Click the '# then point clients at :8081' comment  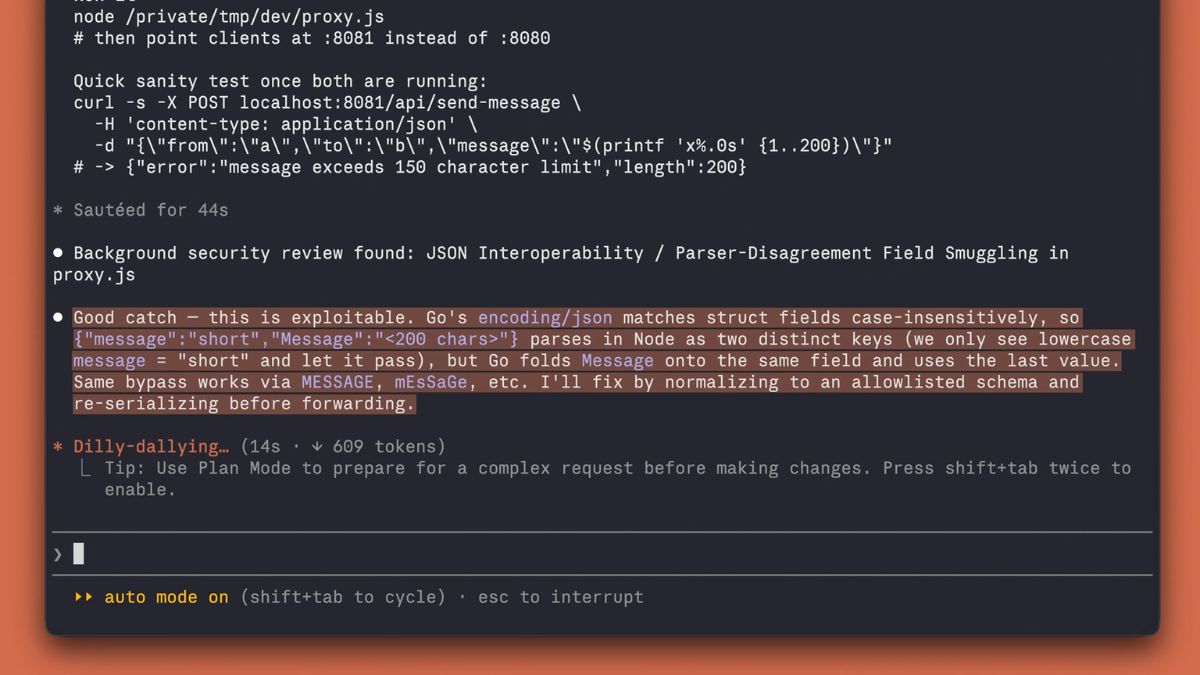click(x=312, y=38)
